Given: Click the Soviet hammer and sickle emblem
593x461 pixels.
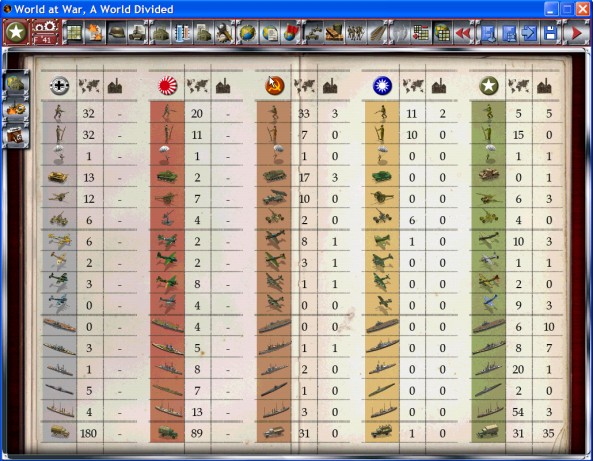Looking at the screenshot, I should [x=275, y=85].
